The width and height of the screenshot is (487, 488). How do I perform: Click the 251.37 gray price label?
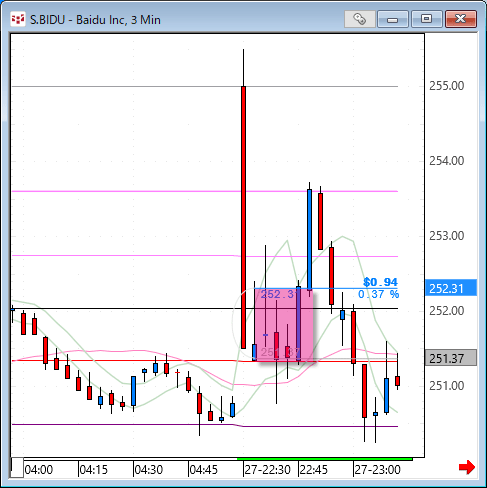click(x=451, y=358)
